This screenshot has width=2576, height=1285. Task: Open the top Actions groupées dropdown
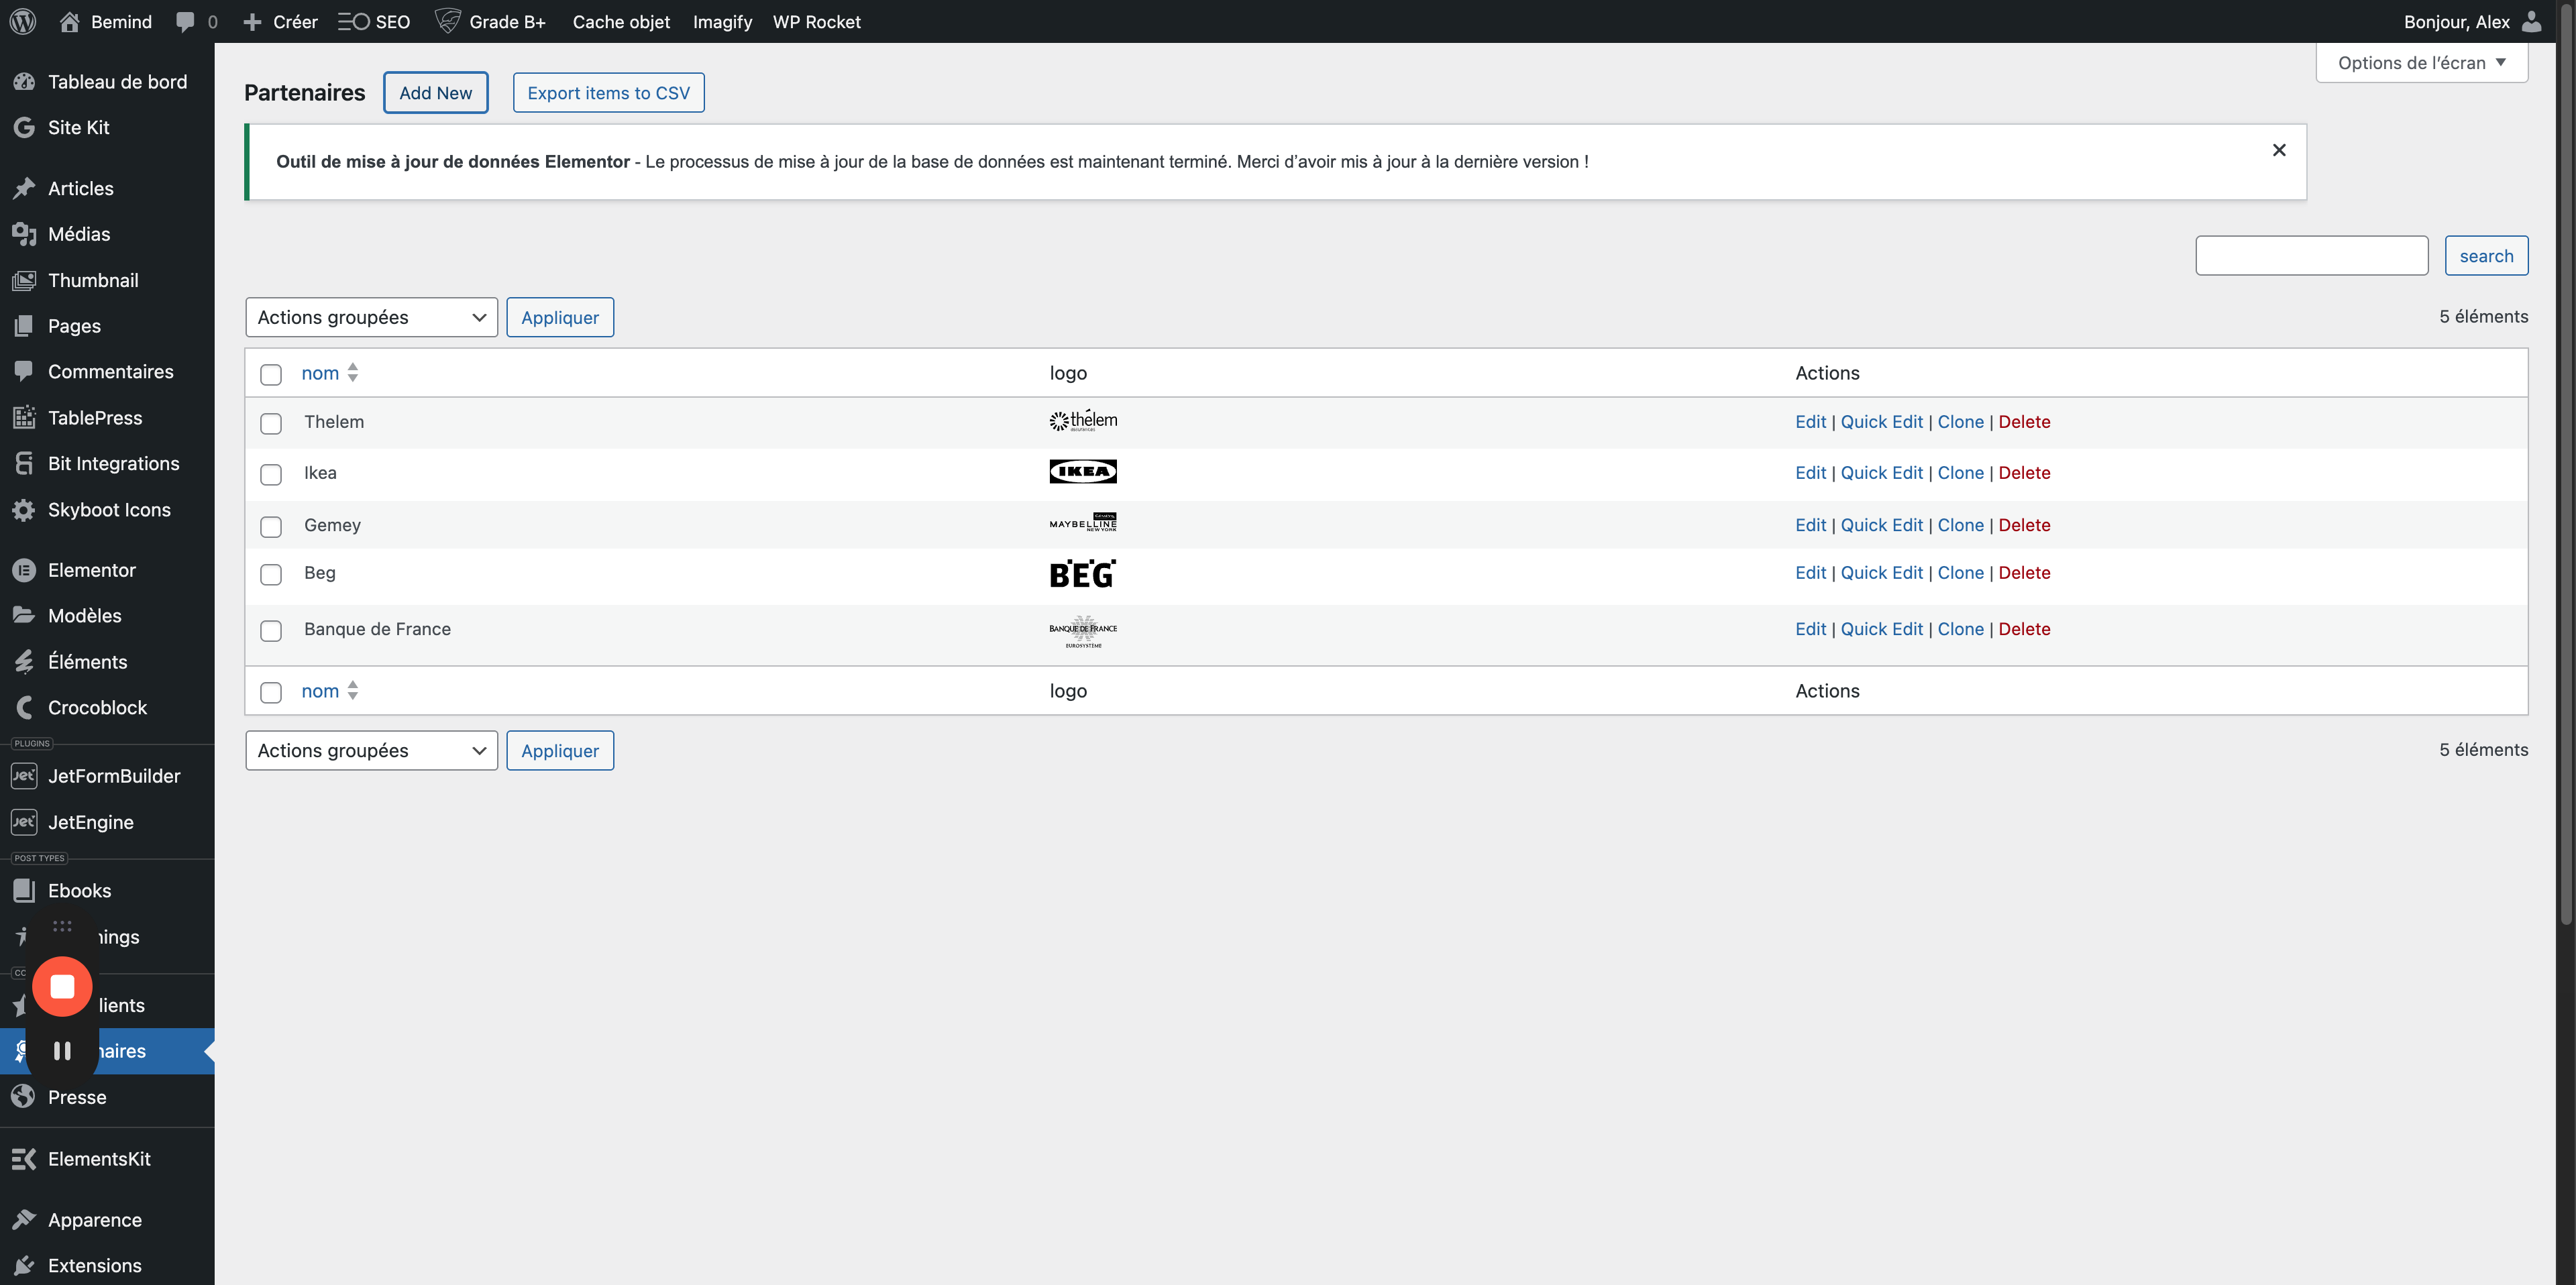click(x=371, y=317)
